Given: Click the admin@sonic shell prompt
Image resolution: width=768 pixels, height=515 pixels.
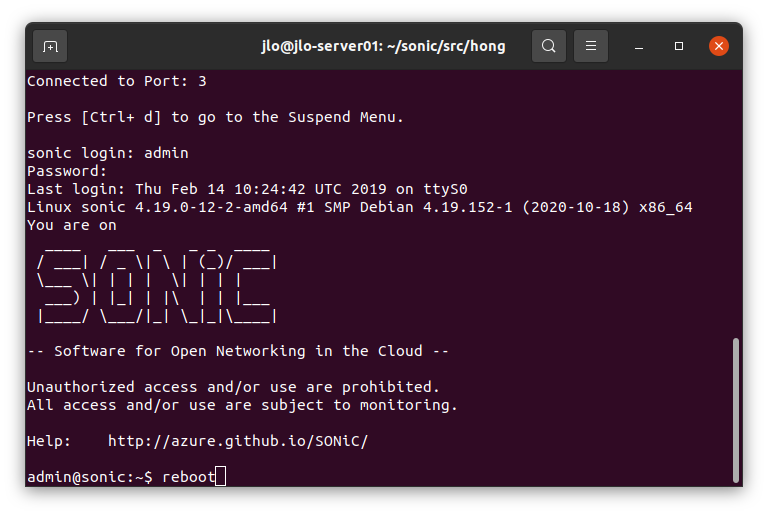Looking at the screenshot, I should tap(90, 477).
